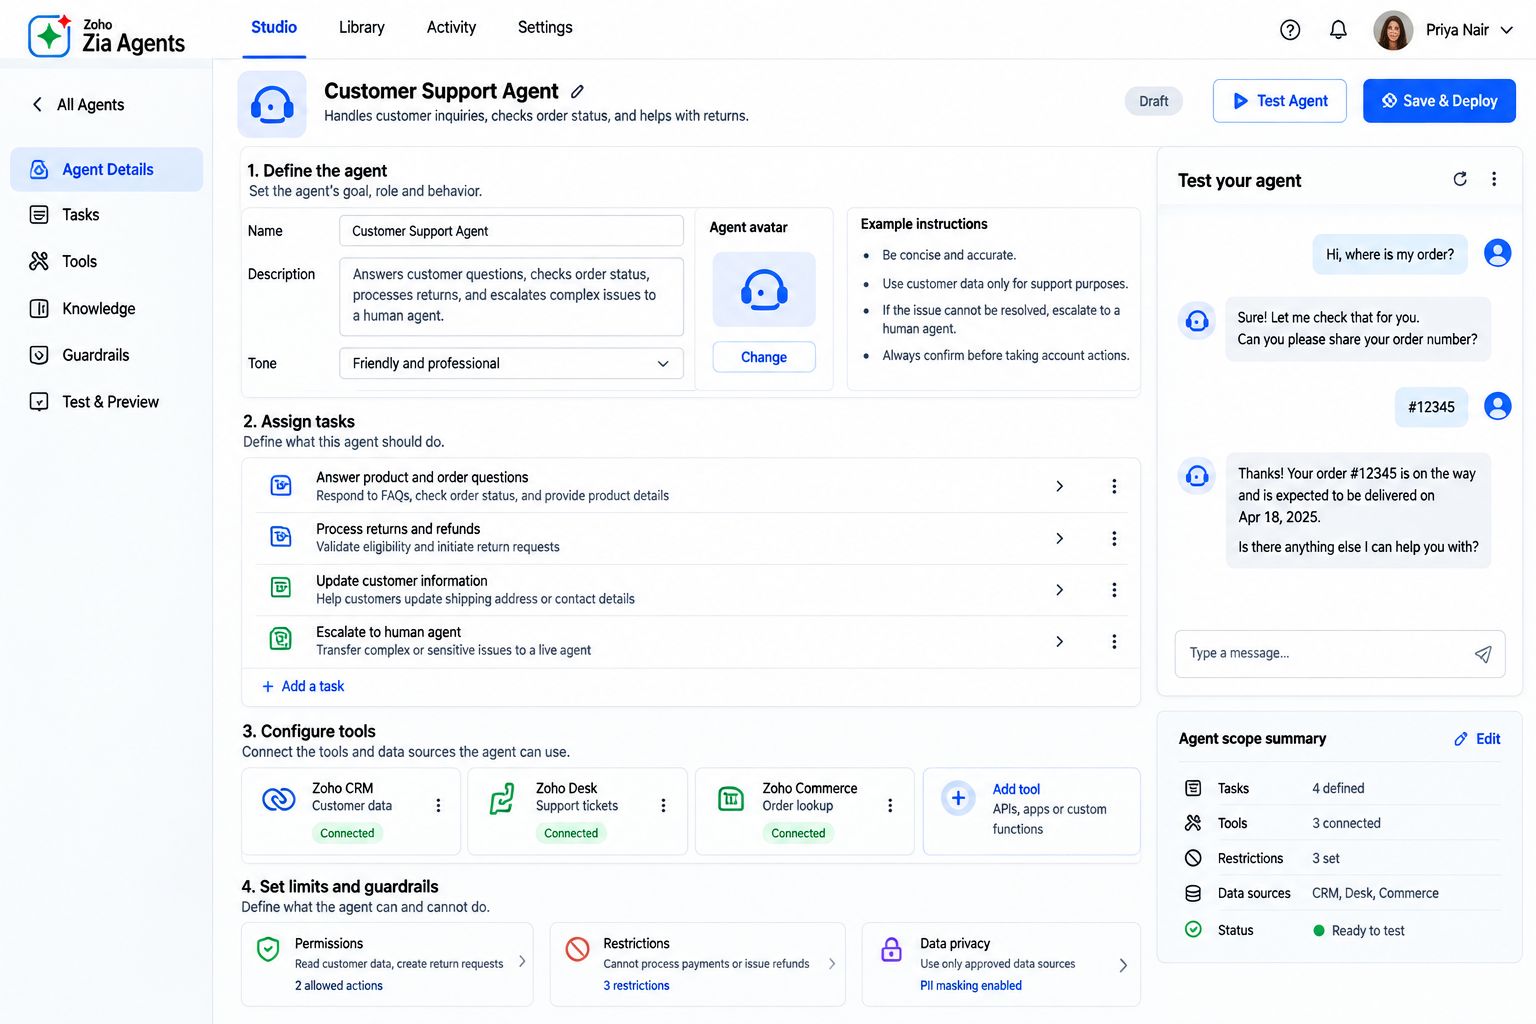Open options for Zoho Commerce tool
1536x1024 pixels.
pyautogui.click(x=890, y=805)
